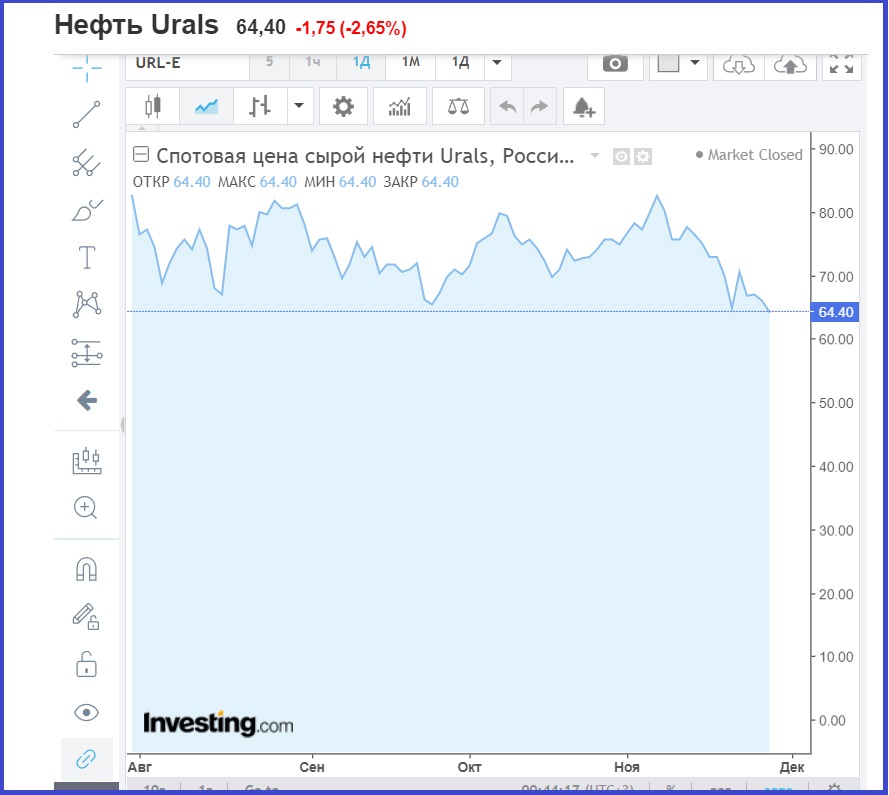Click the Investing.com logo link

click(x=218, y=724)
